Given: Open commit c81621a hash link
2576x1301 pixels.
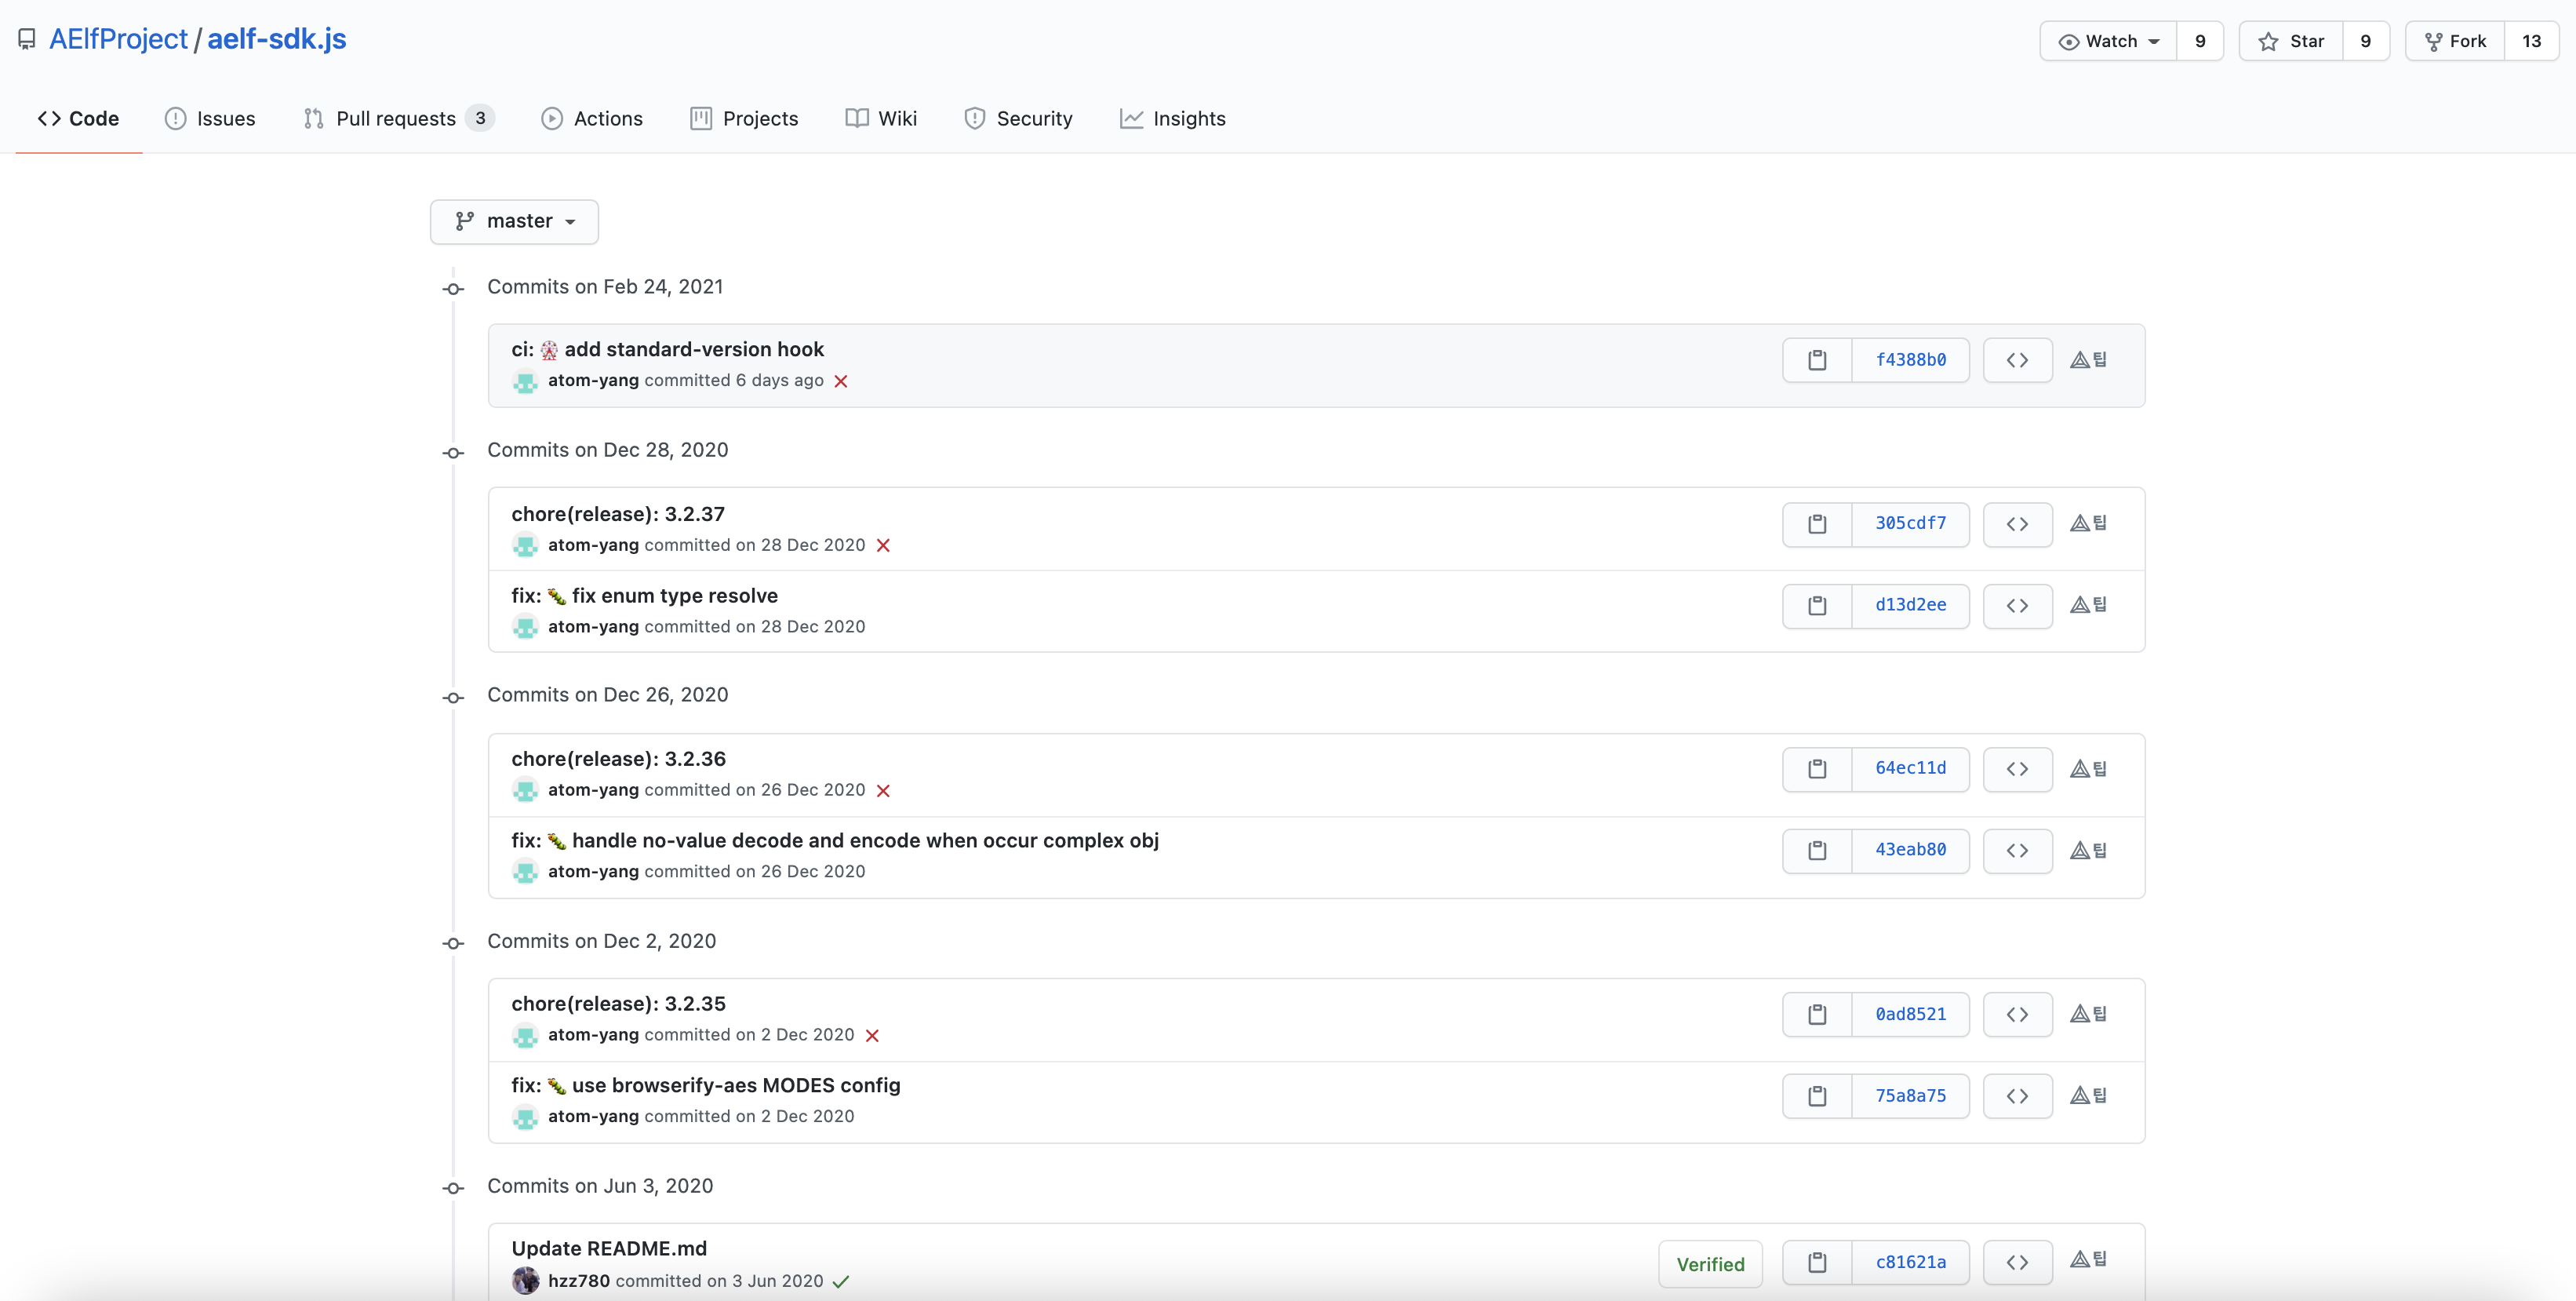Looking at the screenshot, I should (x=1910, y=1263).
